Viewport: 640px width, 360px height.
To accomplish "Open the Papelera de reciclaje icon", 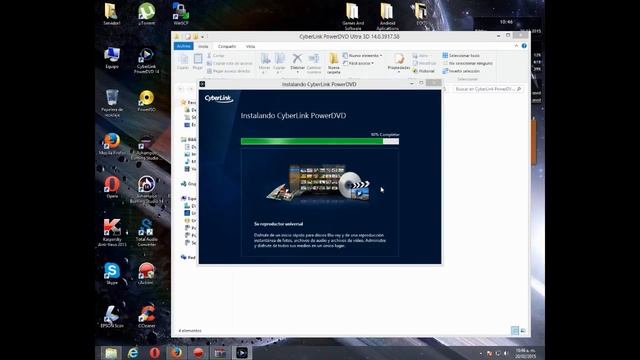I will [x=112, y=103].
